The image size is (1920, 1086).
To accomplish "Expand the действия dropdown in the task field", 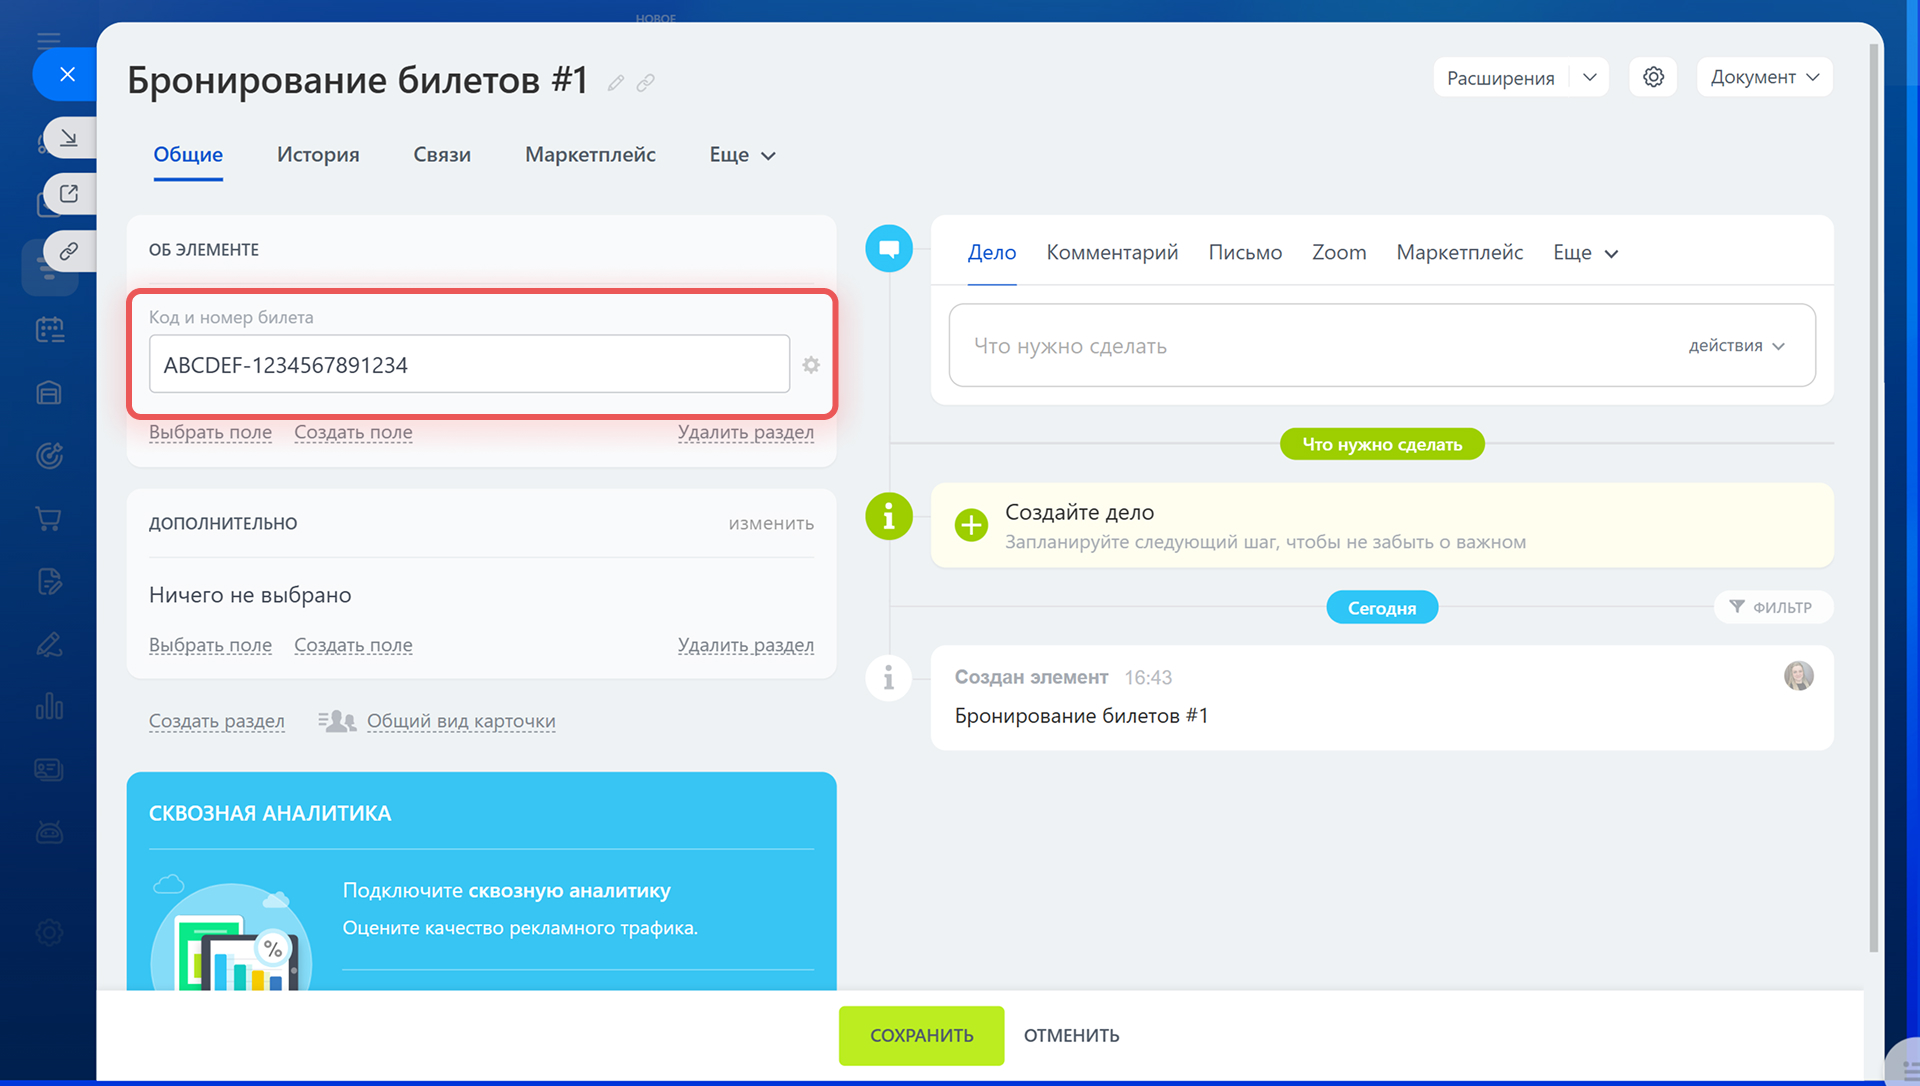I will (x=1737, y=346).
